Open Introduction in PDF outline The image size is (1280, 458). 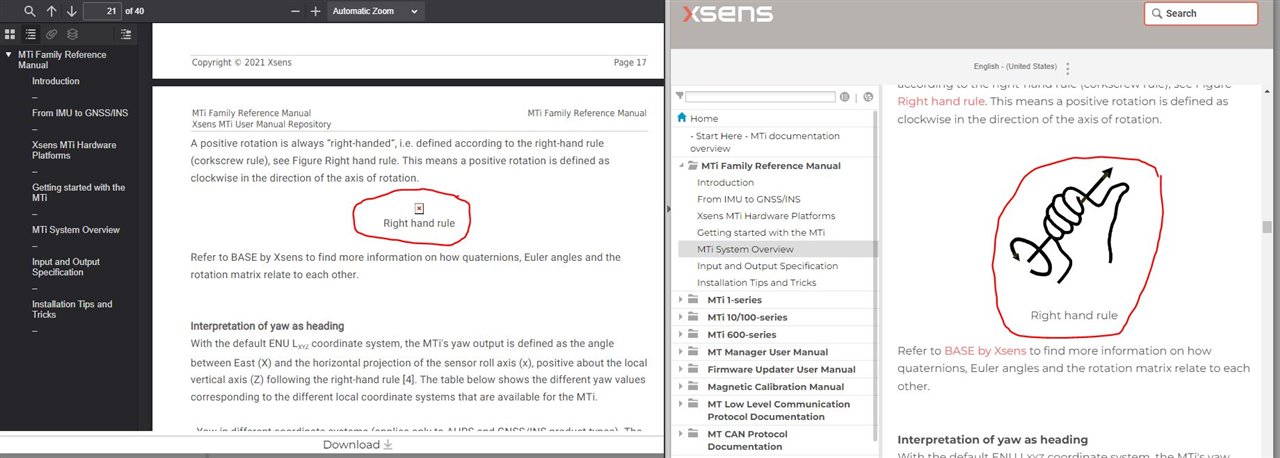coord(55,81)
